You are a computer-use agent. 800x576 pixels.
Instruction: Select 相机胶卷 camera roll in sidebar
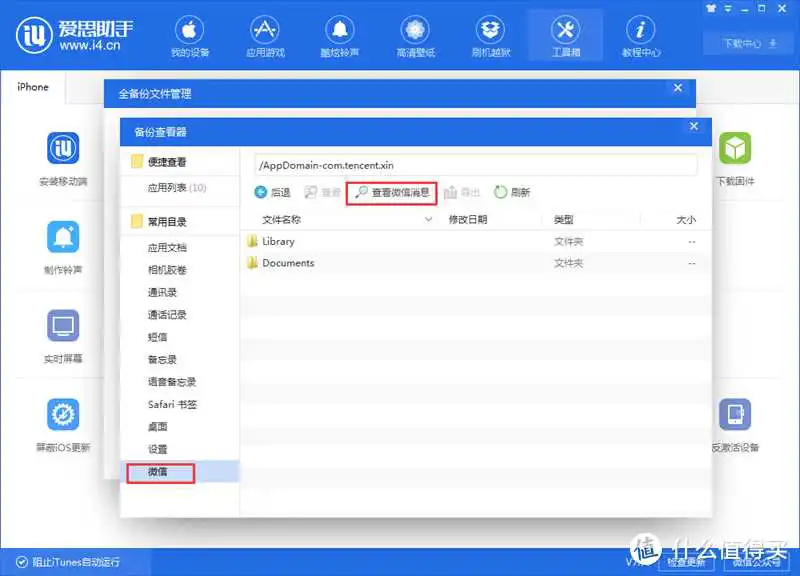coord(167,270)
